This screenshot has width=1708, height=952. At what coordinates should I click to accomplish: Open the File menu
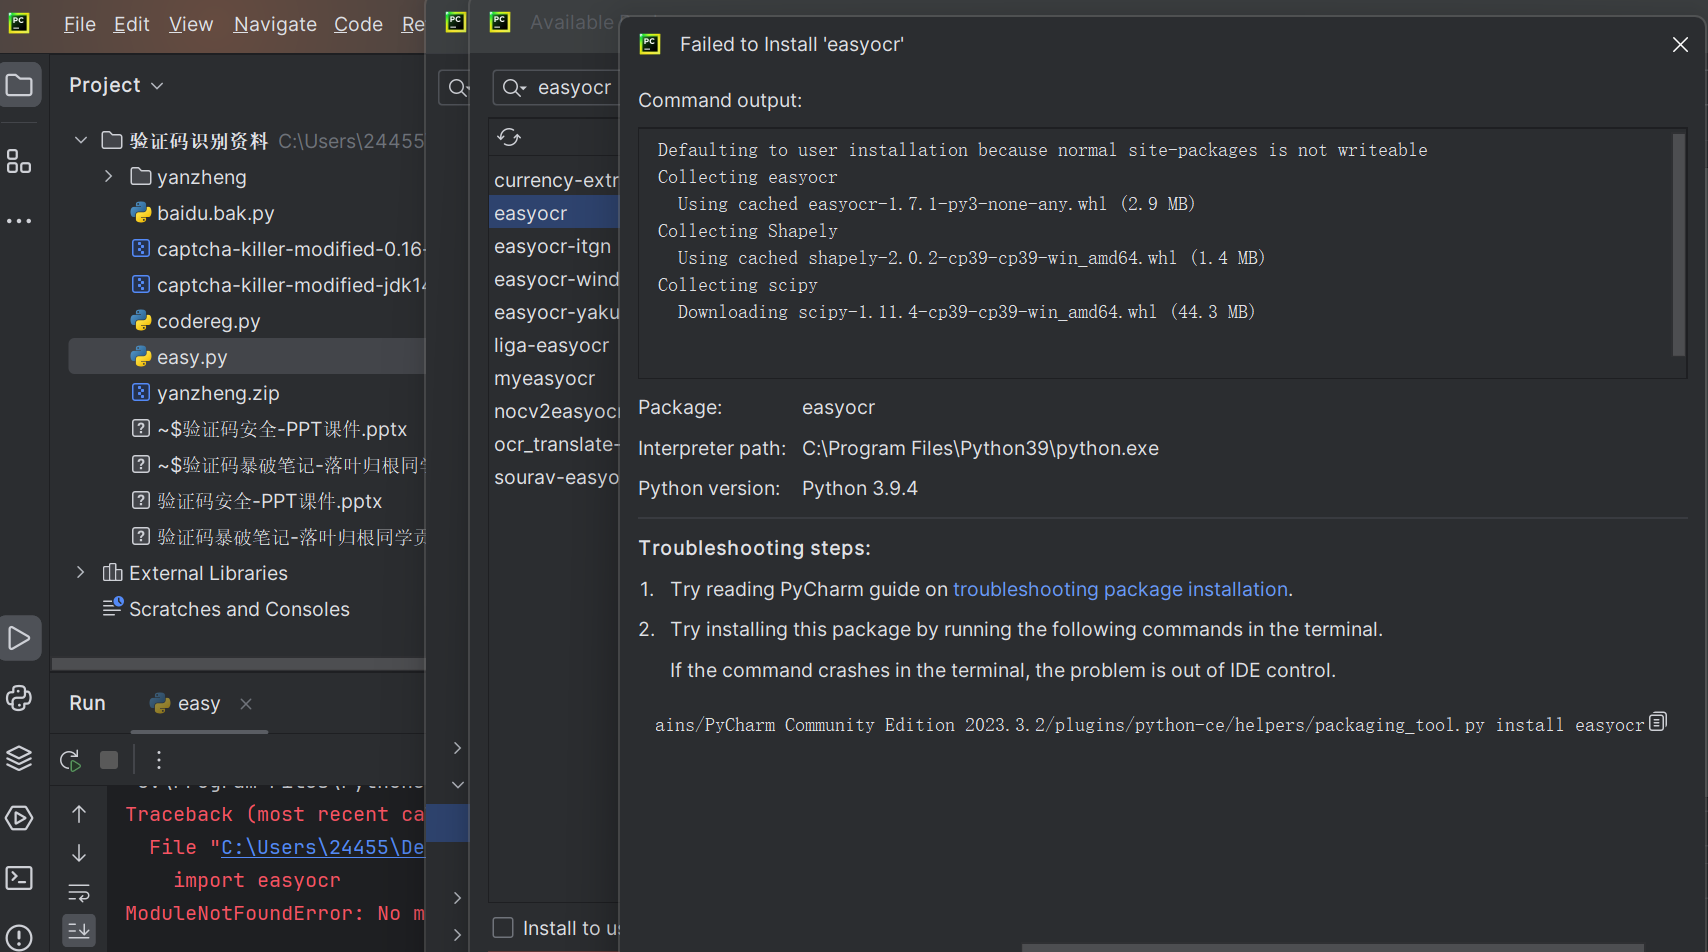(x=79, y=24)
